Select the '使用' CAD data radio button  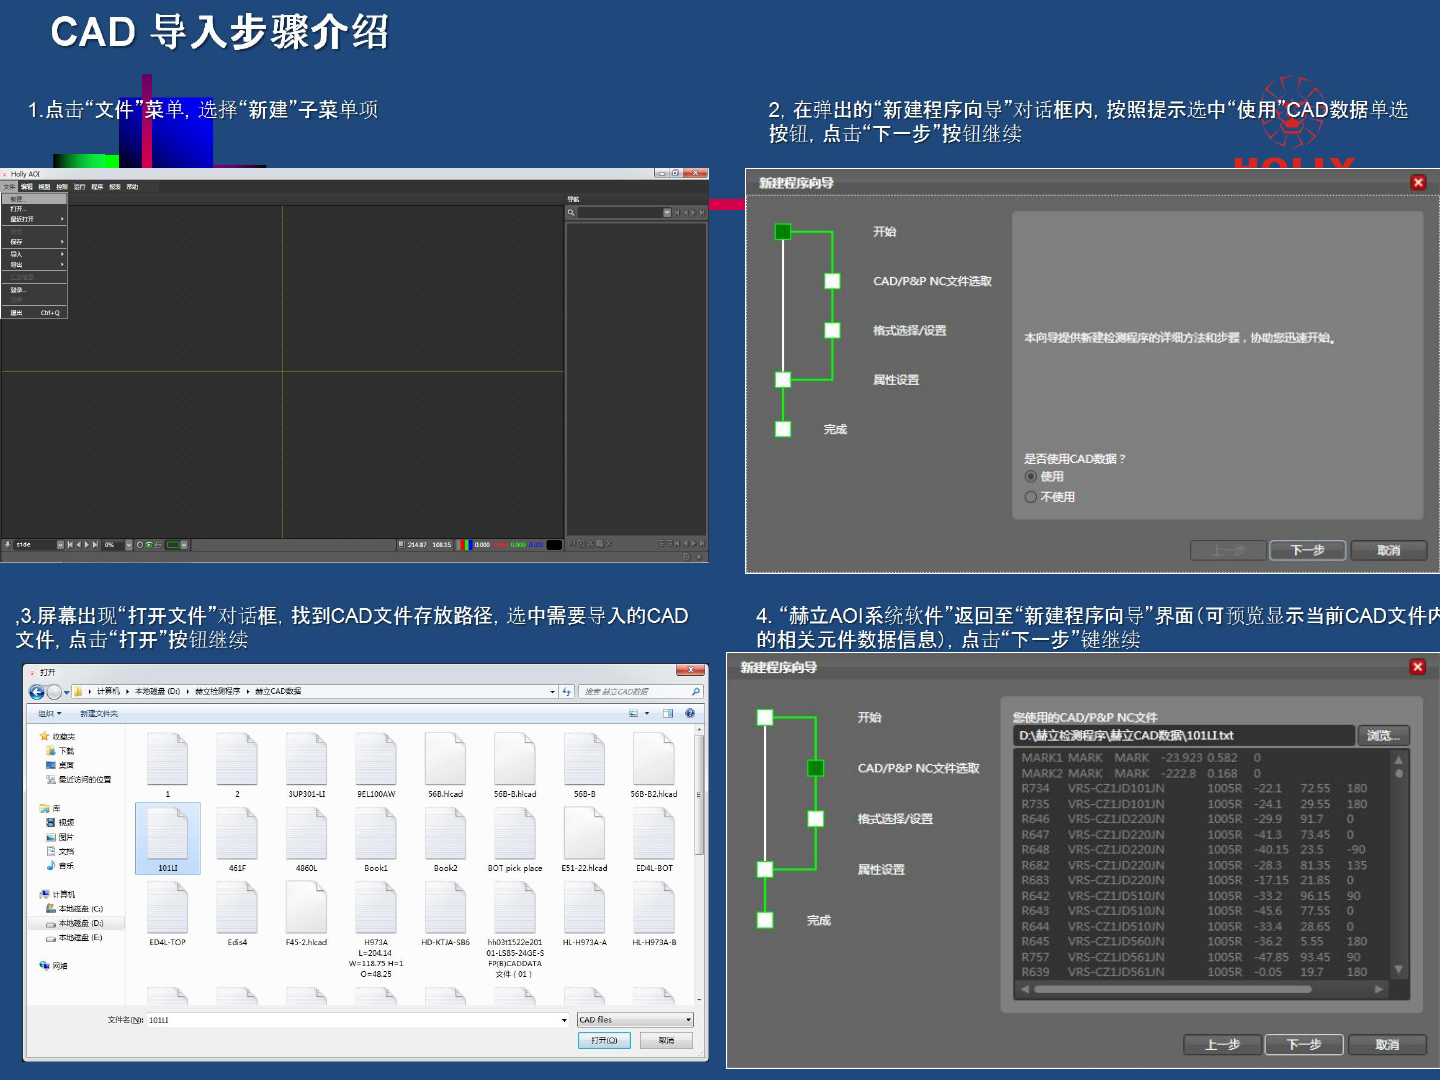pyautogui.click(x=1030, y=477)
